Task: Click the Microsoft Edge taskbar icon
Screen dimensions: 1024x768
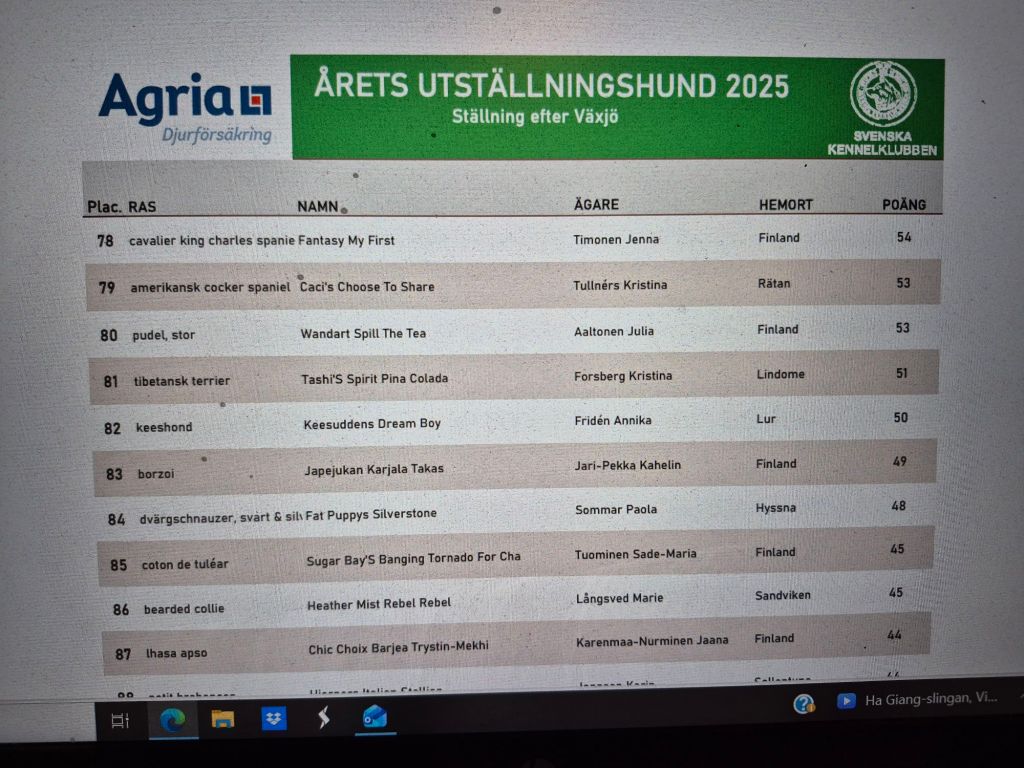Action: click(172, 719)
